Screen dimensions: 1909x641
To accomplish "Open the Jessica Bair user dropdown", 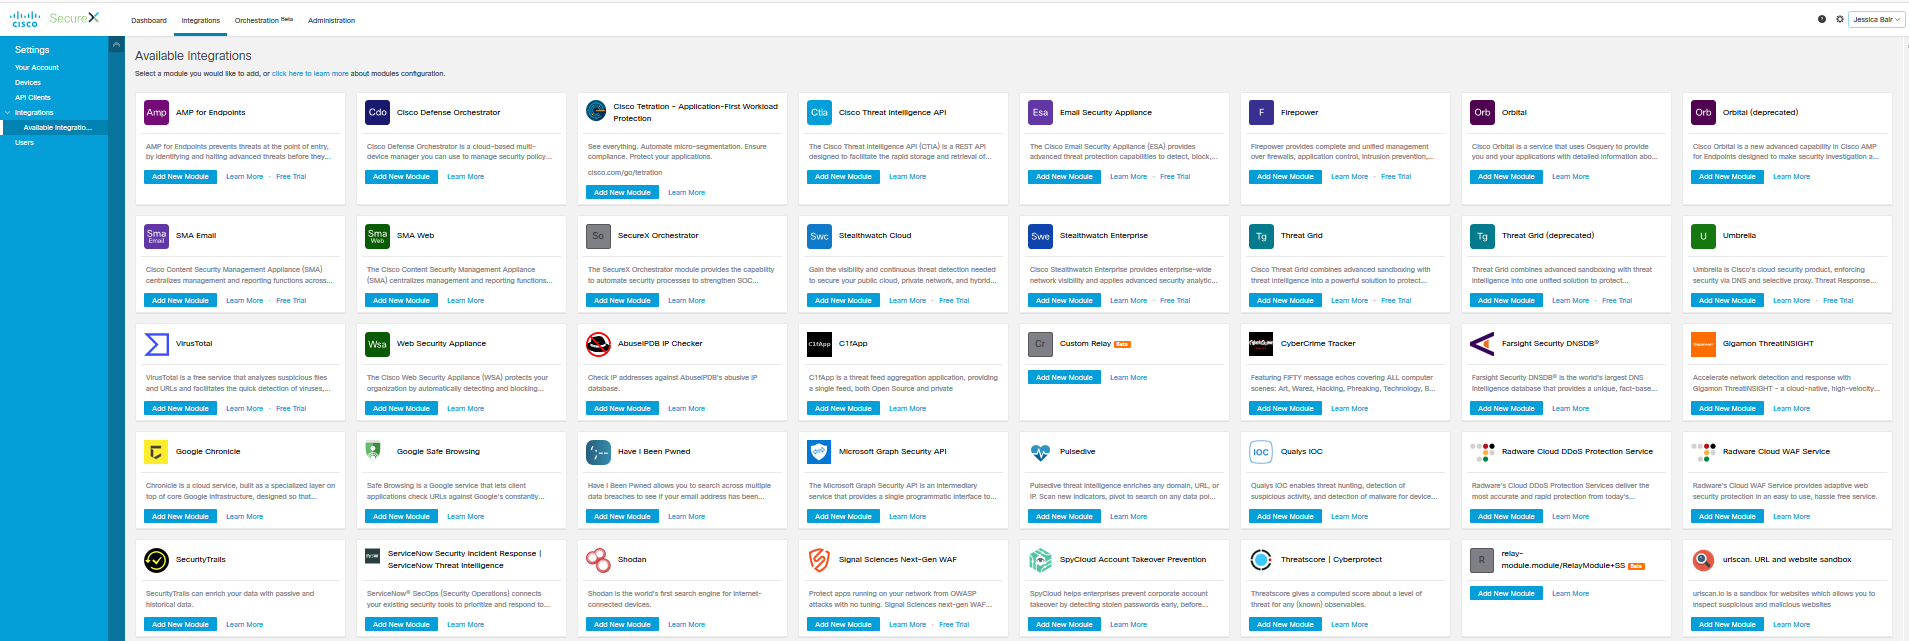I will (x=1876, y=19).
